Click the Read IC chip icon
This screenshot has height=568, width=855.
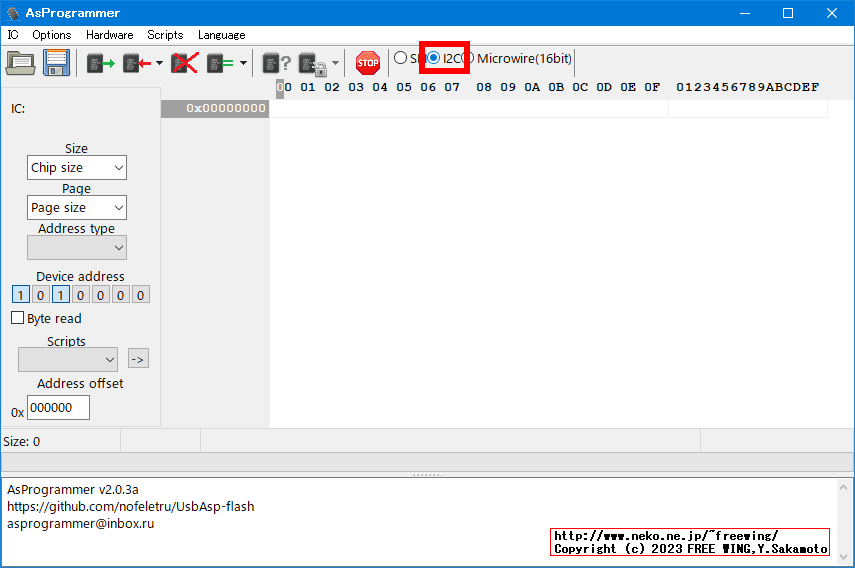tap(100, 63)
